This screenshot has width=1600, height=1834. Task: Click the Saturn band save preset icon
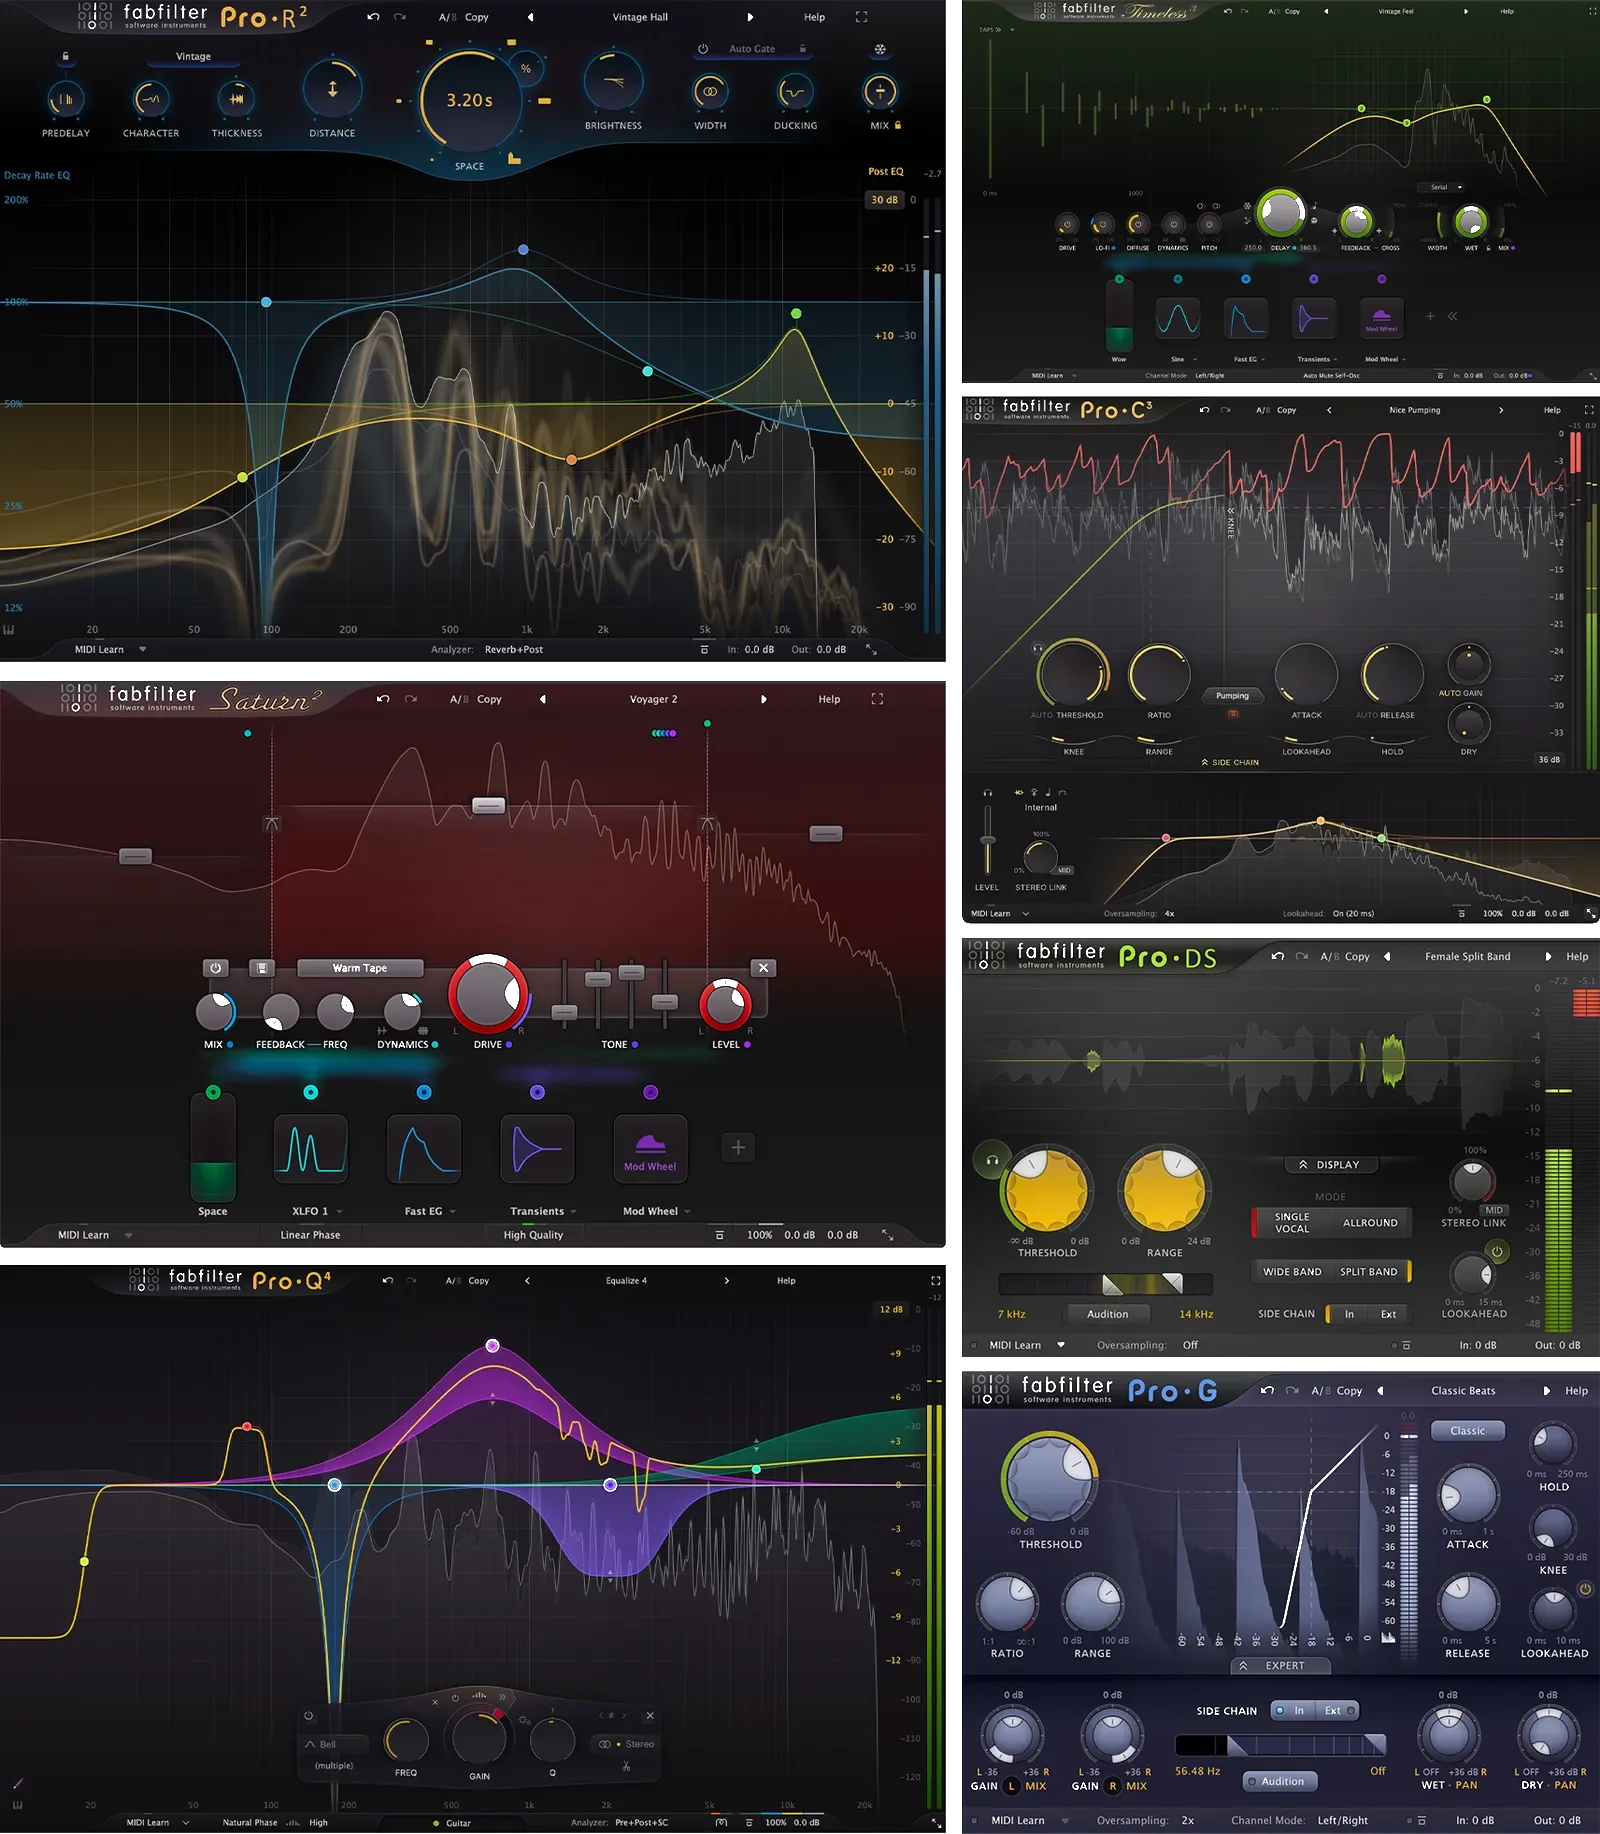[262, 968]
